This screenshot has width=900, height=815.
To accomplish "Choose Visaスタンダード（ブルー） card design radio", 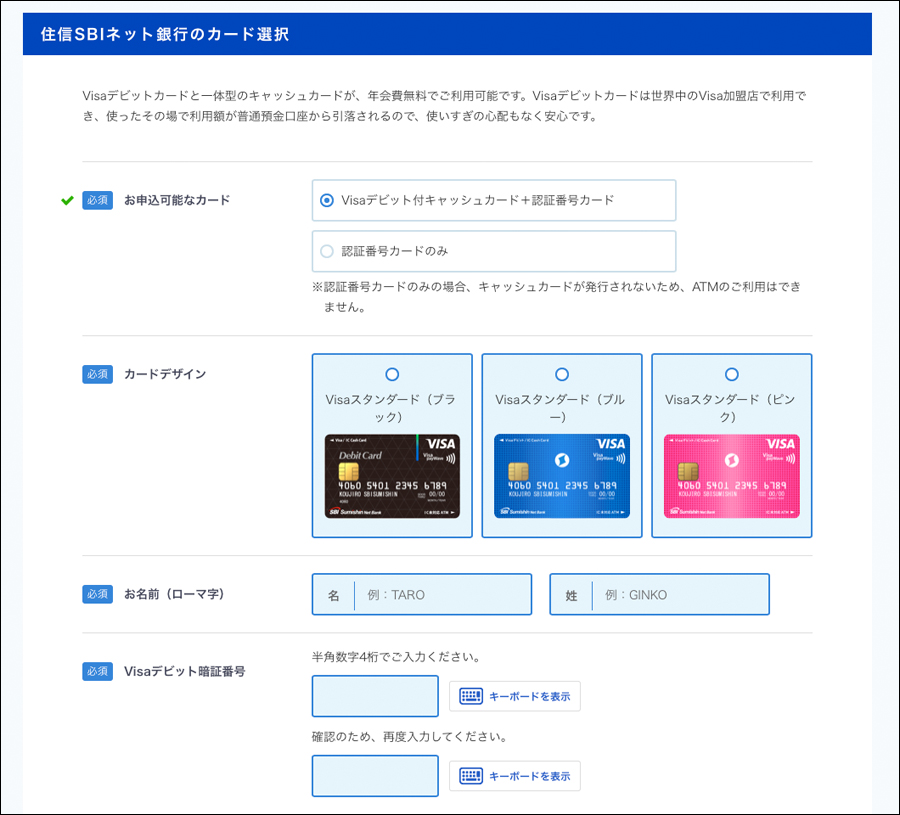I will 562,374.
